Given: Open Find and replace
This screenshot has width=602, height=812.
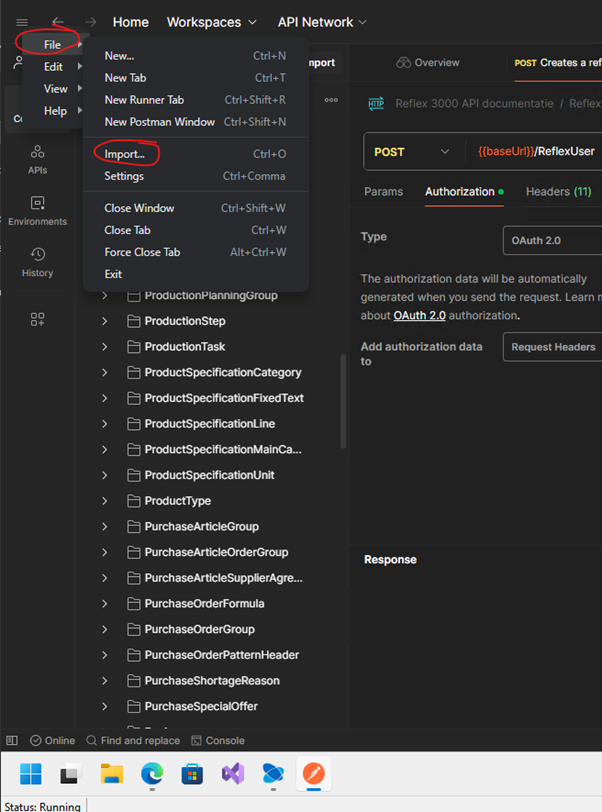Looking at the screenshot, I should click(133, 741).
